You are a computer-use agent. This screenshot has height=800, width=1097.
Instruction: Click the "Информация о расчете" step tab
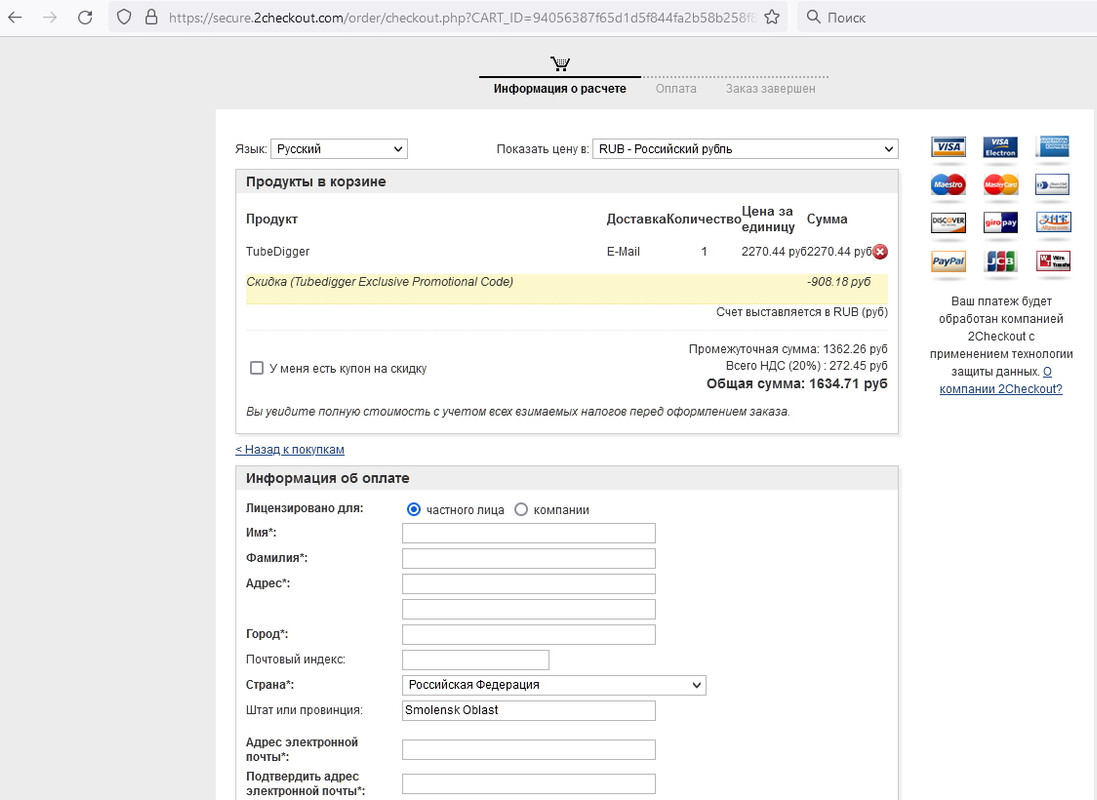560,89
